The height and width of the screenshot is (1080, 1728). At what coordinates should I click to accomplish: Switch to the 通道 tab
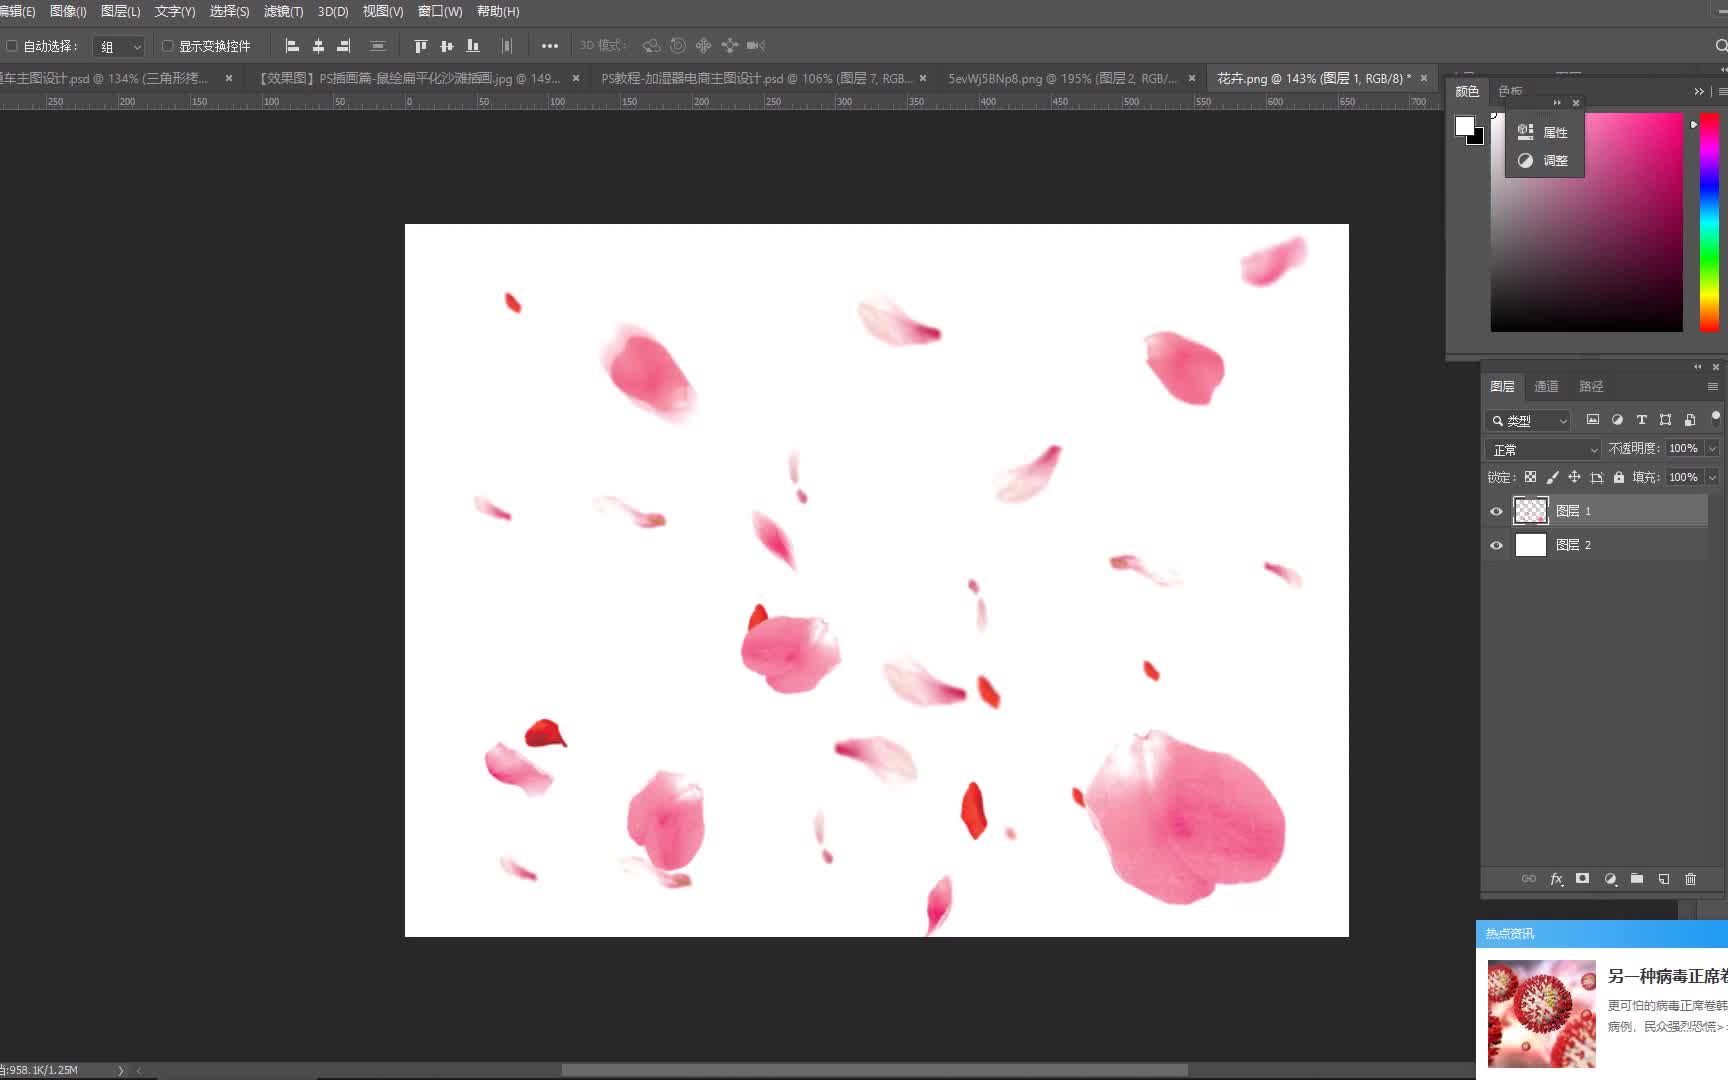(x=1546, y=386)
